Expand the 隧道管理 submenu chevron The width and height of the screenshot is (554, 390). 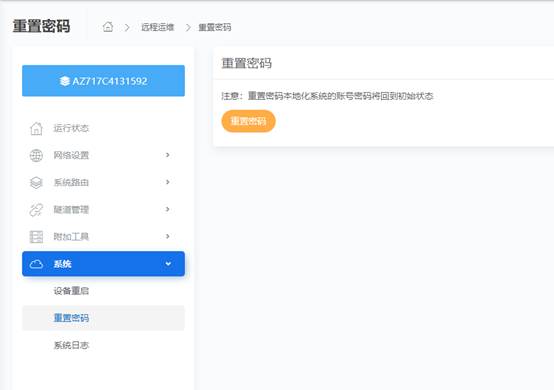pos(168,209)
